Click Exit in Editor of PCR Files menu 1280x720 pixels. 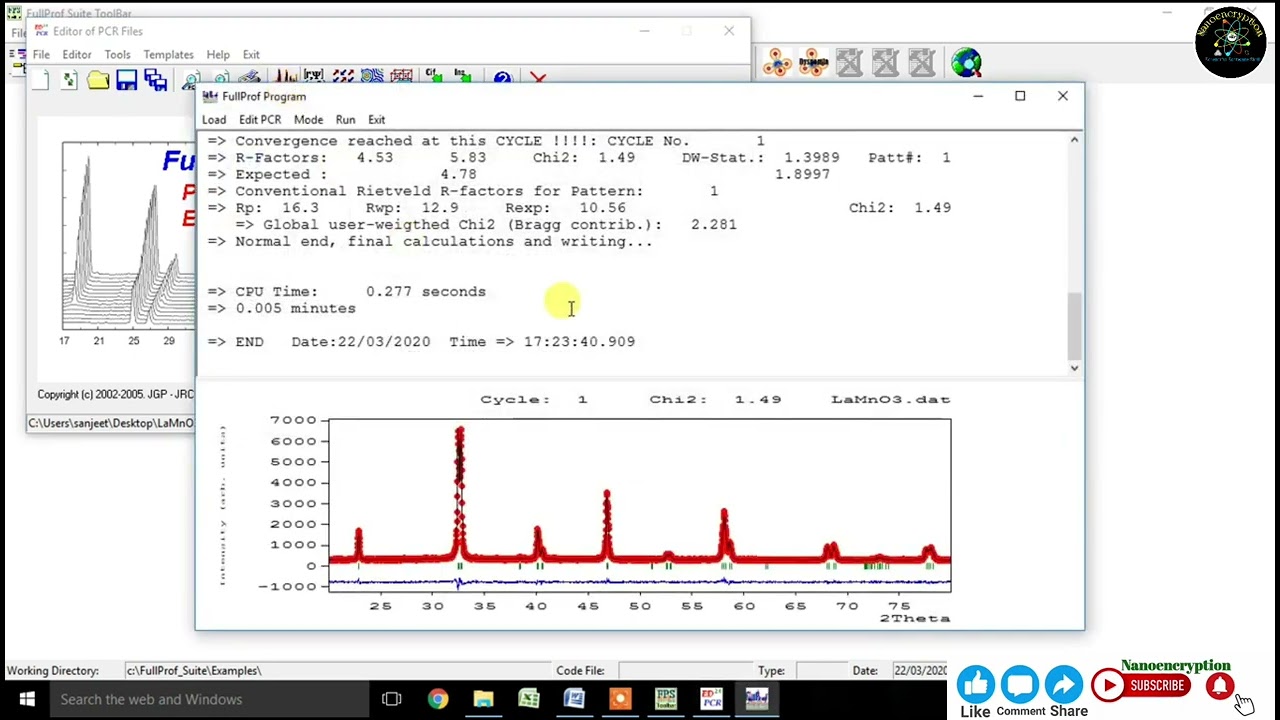coord(251,55)
